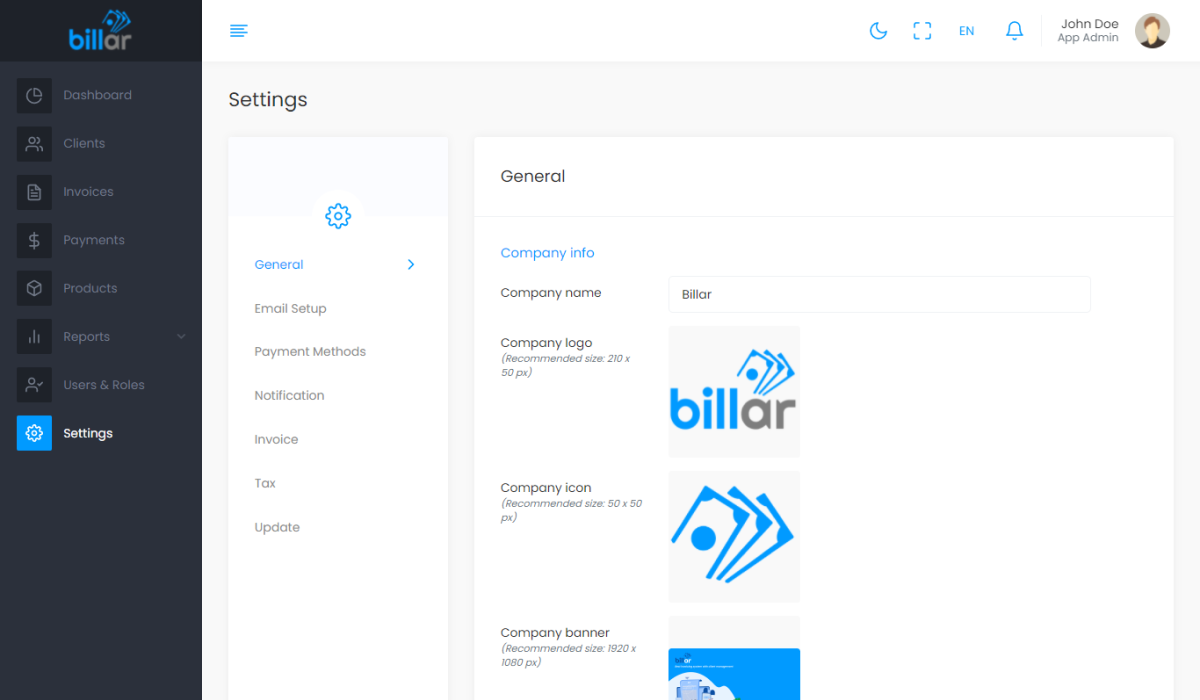Click the company banner image
The image size is (1200, 700).
click(734, 658)
